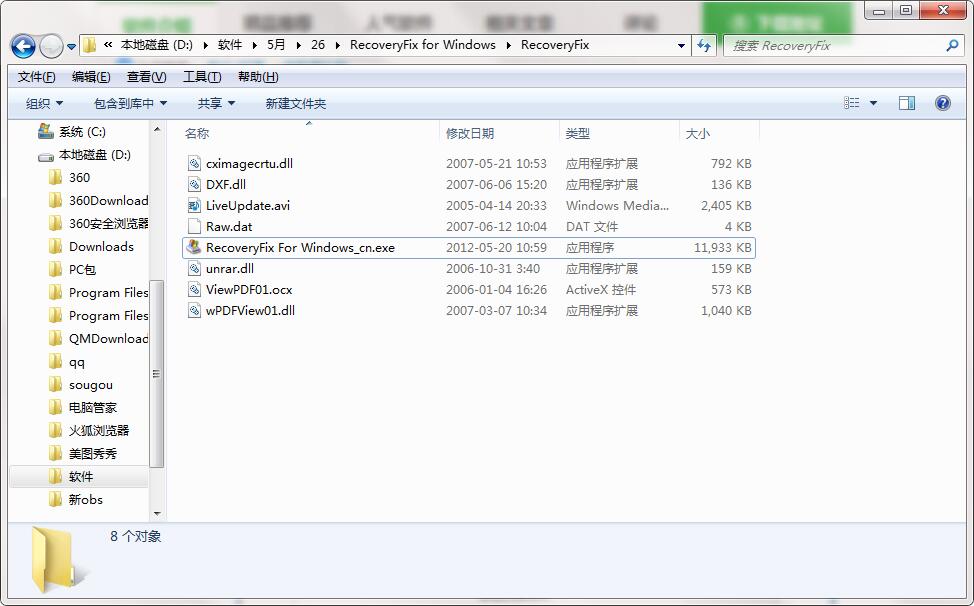The width and height of the screenshot is (974, 606).
Task: Click the search magnifier icon
Action: 952,45
